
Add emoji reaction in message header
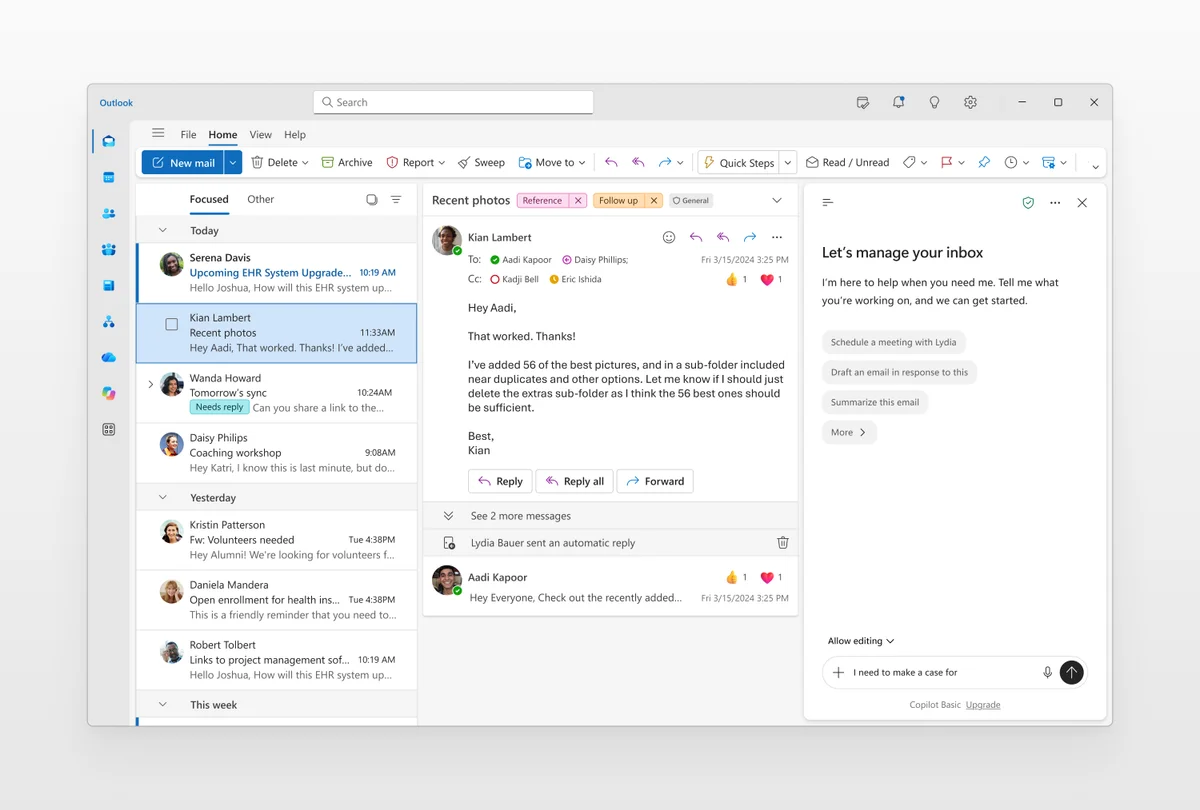pyautogui.click(x=669, y=237)
